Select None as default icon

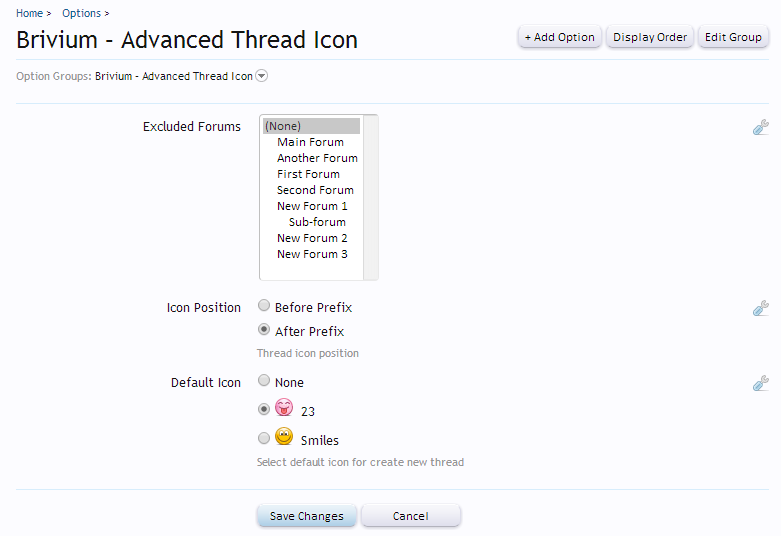(x=264, y=381)
